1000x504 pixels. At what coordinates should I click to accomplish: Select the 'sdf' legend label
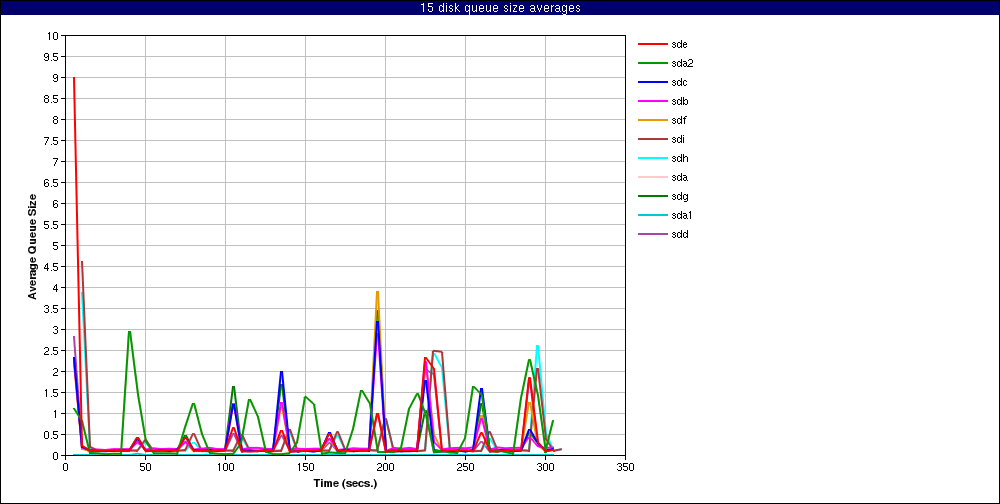tap(679, 120)
